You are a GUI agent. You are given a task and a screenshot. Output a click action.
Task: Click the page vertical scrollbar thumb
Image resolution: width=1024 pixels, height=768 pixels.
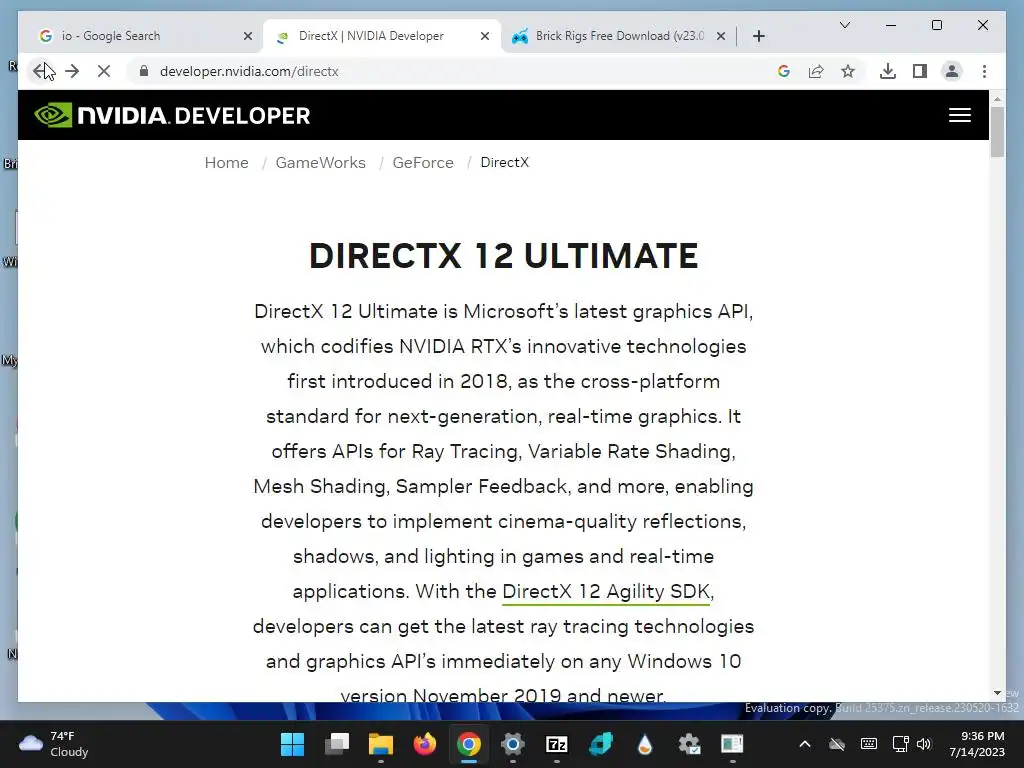(x=997, y=131)
